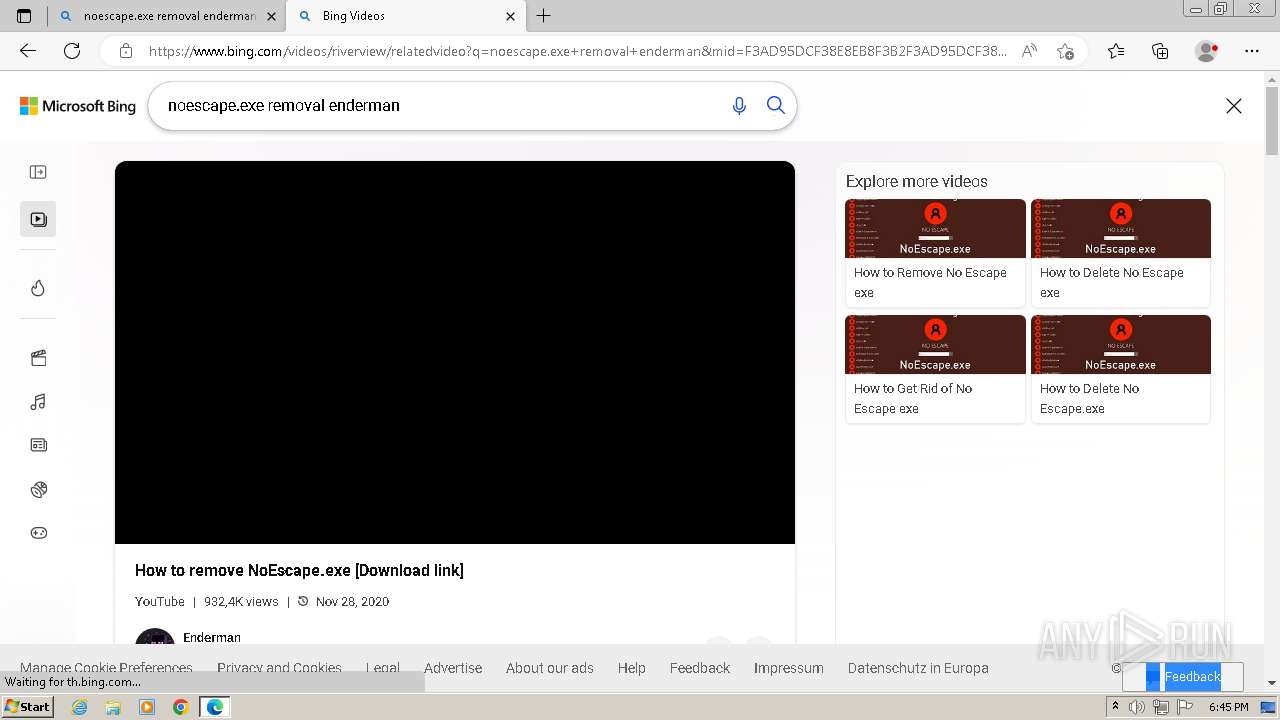1280x720 pixels.
Task: Open the profile avatar menu
Action: [1207, 51]
